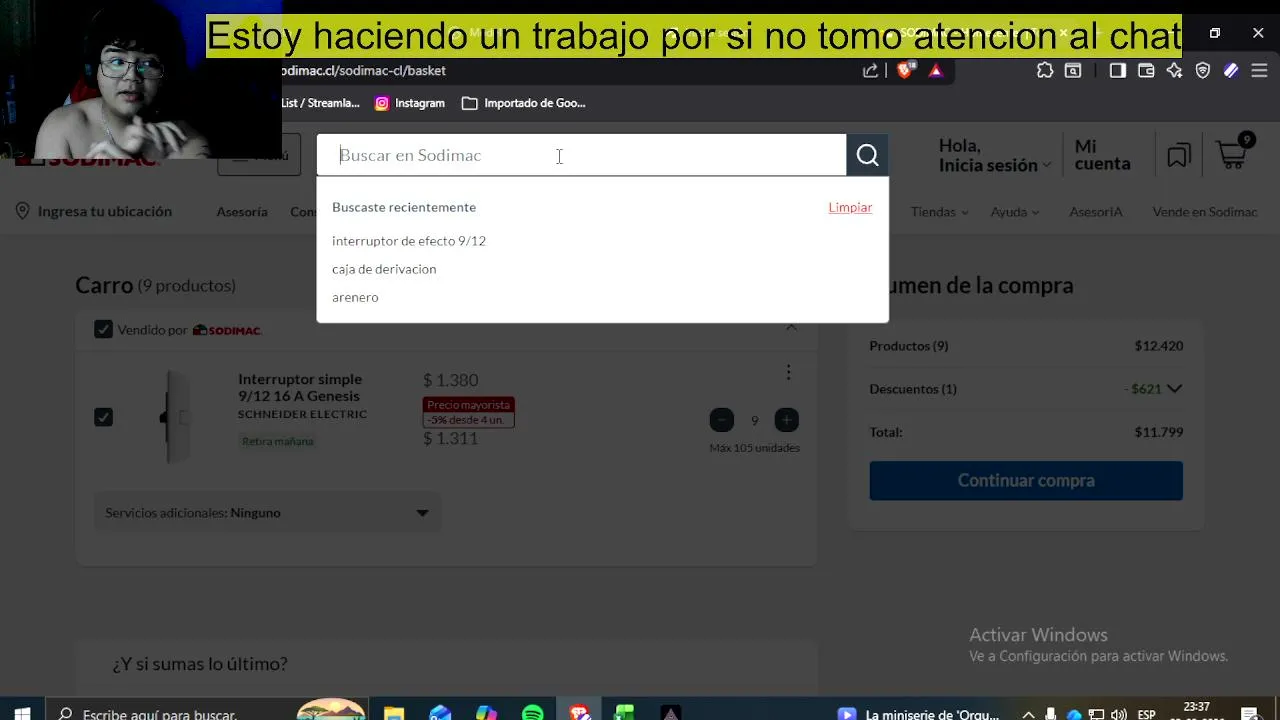Open the Asesoría menu item
This screenshot has width=1280, height=720.
click(x=242, y=212)
